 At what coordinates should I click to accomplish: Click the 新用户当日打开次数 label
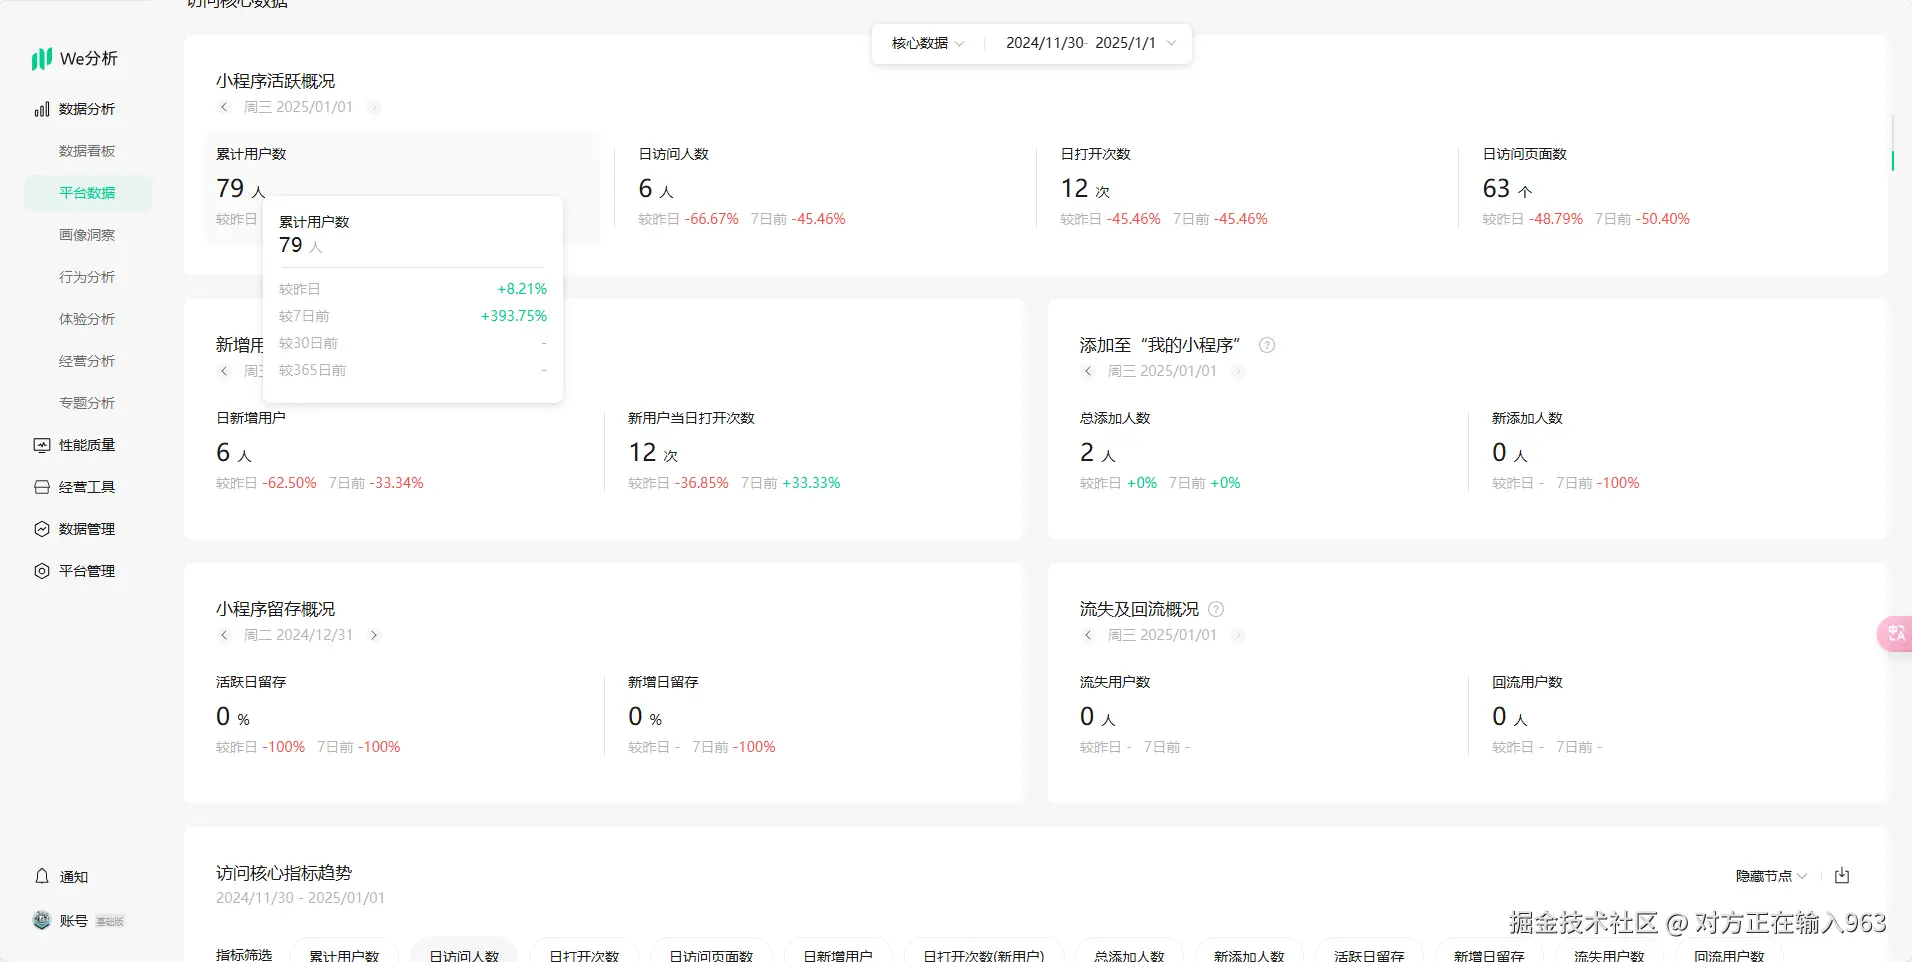(691, 418)
